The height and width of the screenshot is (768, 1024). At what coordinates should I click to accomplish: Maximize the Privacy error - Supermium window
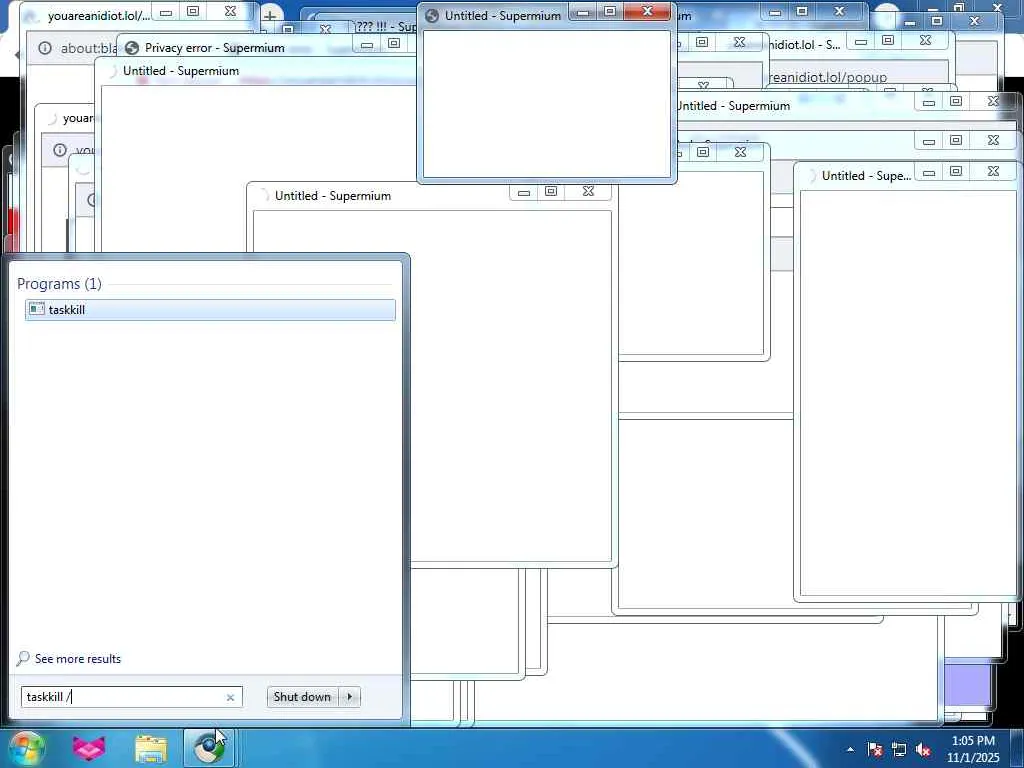394,44
